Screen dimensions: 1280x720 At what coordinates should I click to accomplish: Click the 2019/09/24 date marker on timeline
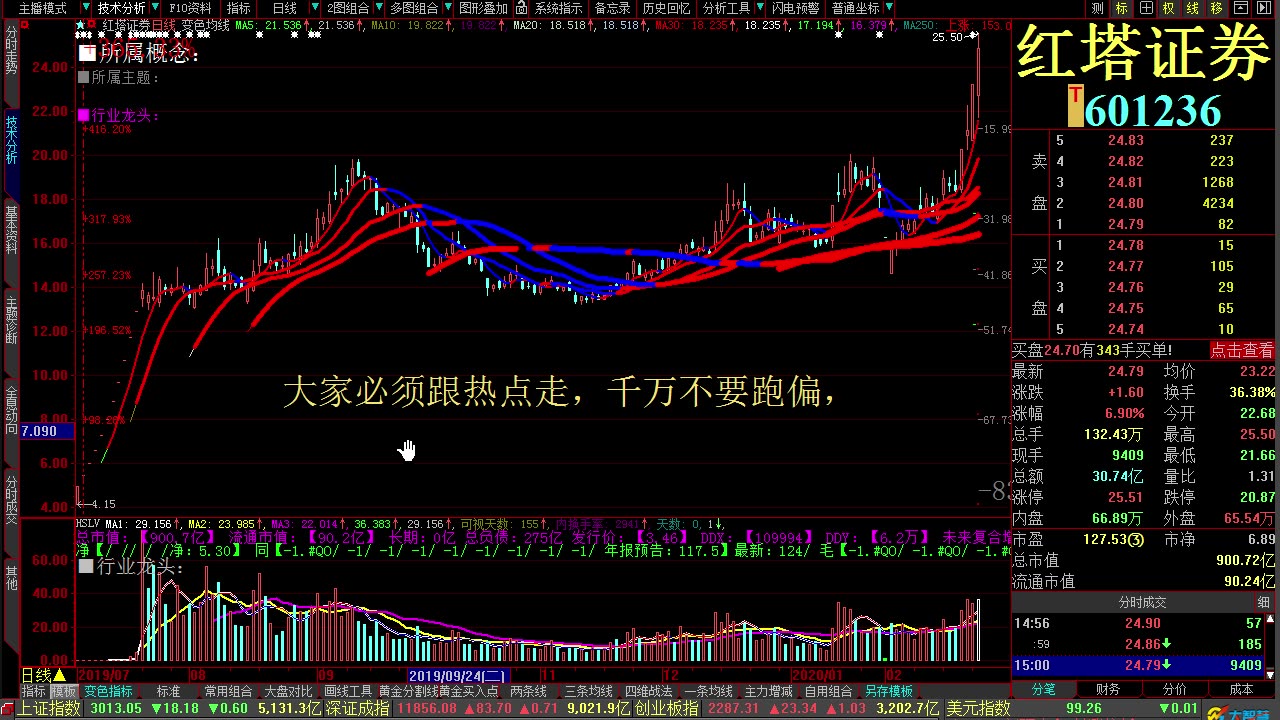coord(459,676)
